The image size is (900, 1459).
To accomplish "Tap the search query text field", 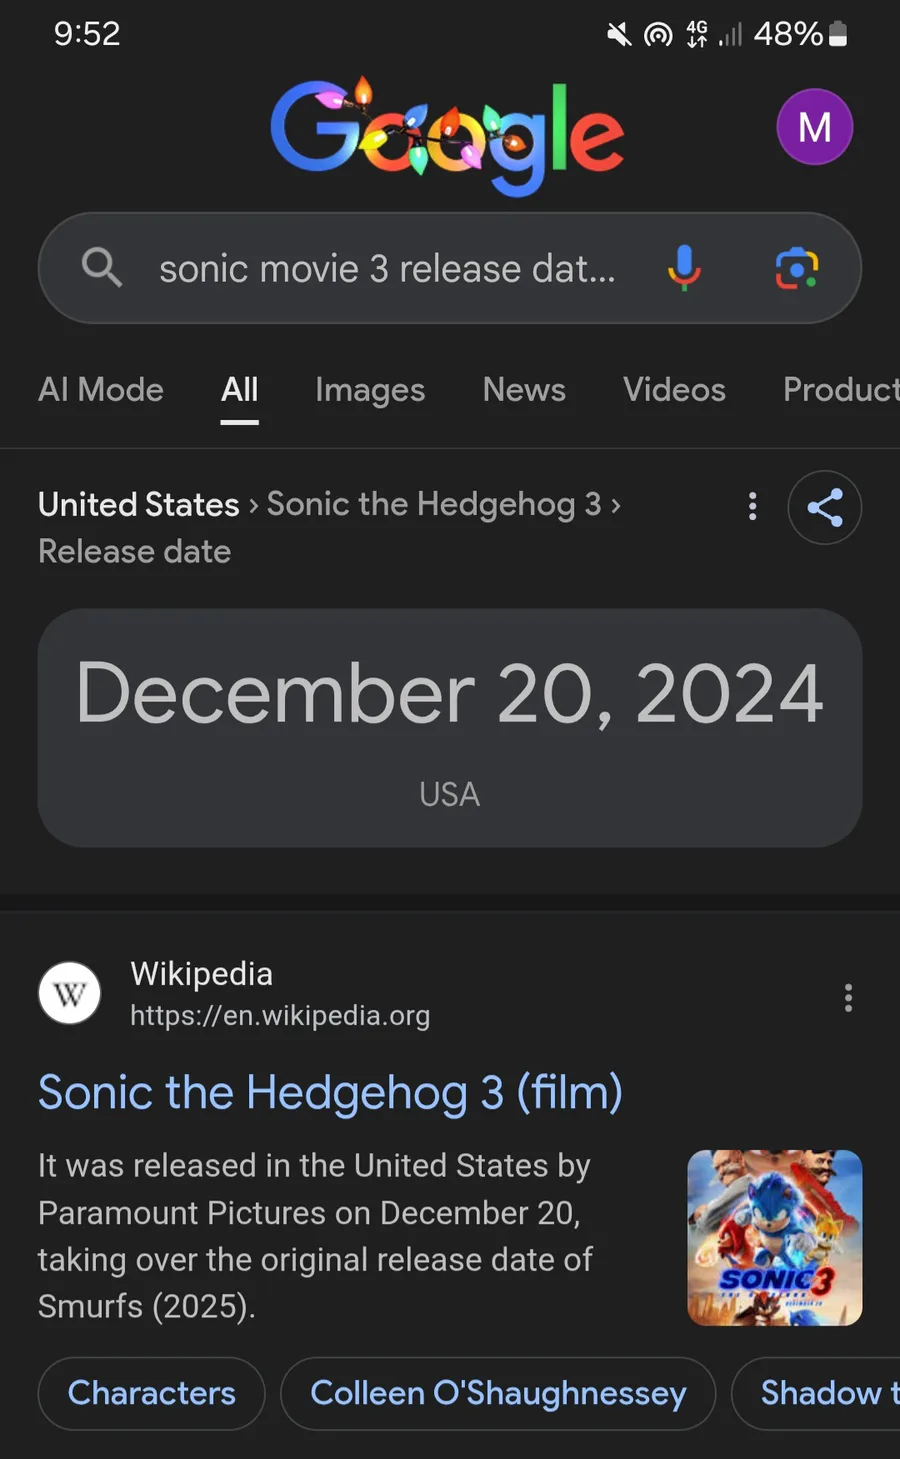I will coord(387,269).
